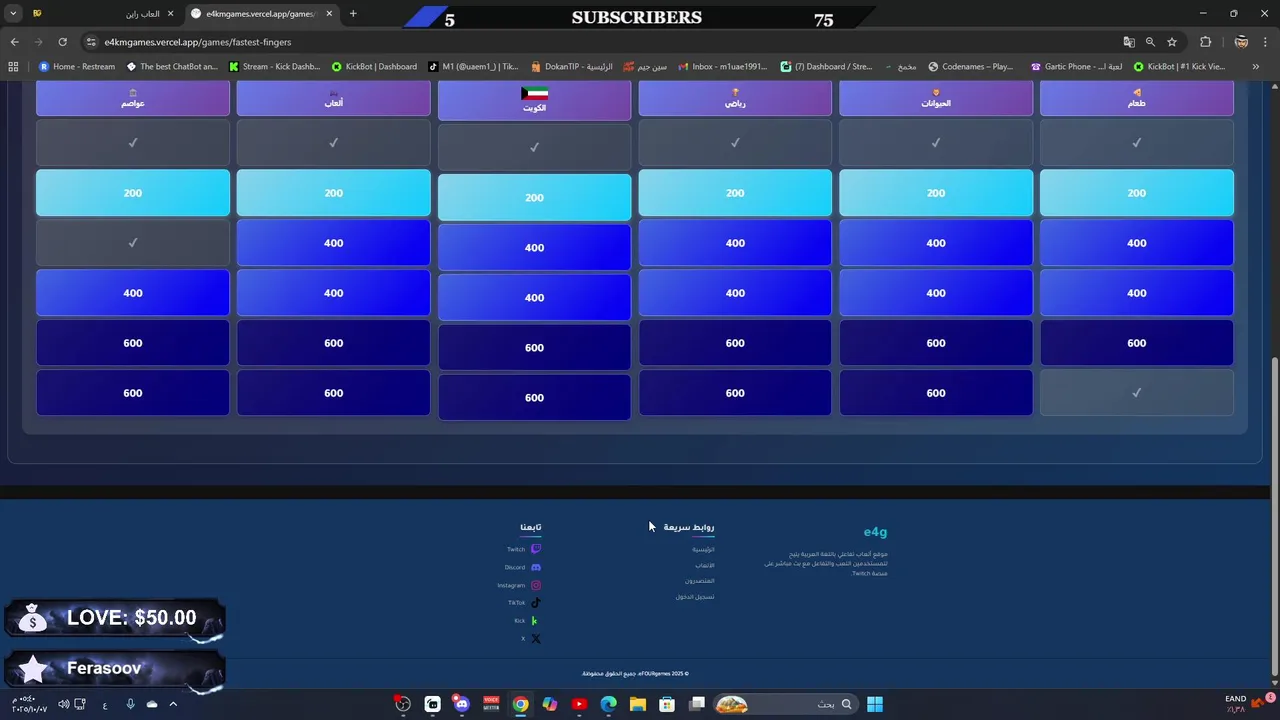The height and width of the screenshot is (720, 1280).
Task: Click the e4g logo in the footer
Action: pyautogui.click(x=875, y=532)
